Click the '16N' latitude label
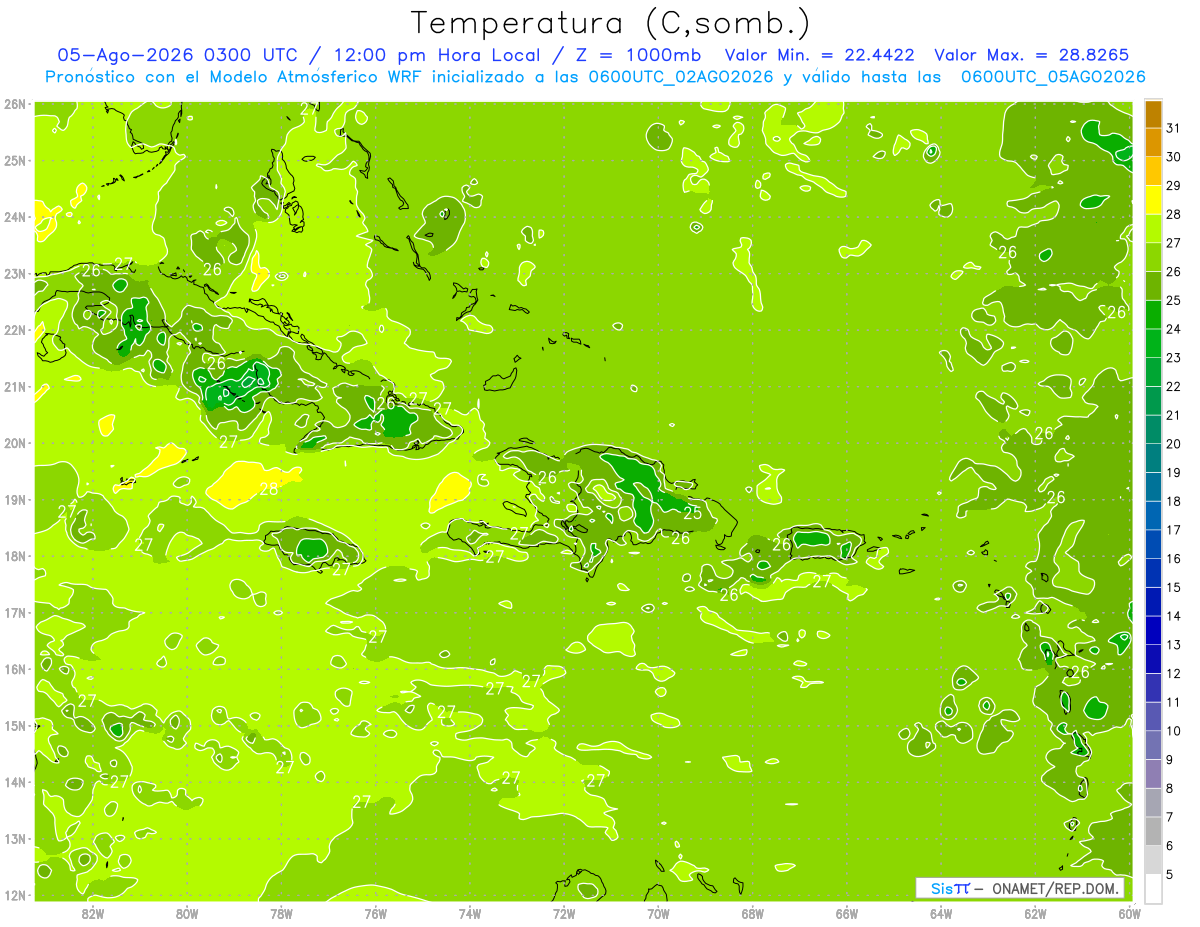Viewport: 1200px width, 927px height. (x=15, y=669)
